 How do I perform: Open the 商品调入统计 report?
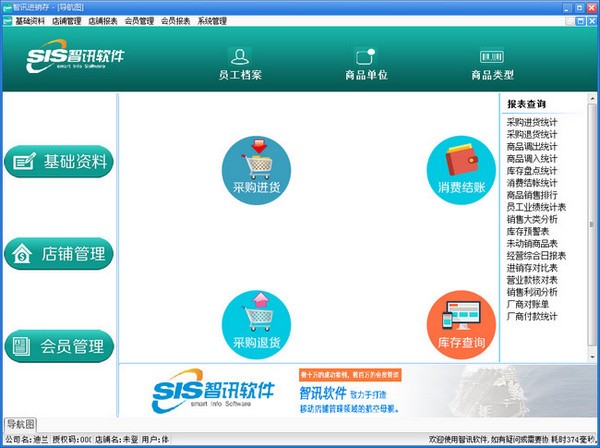click(x=532, y=159)
